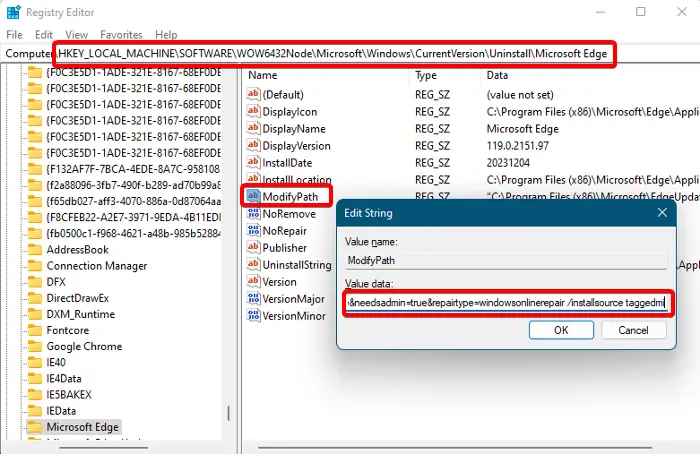Click the DisplayName string value icon

(253, 128)
